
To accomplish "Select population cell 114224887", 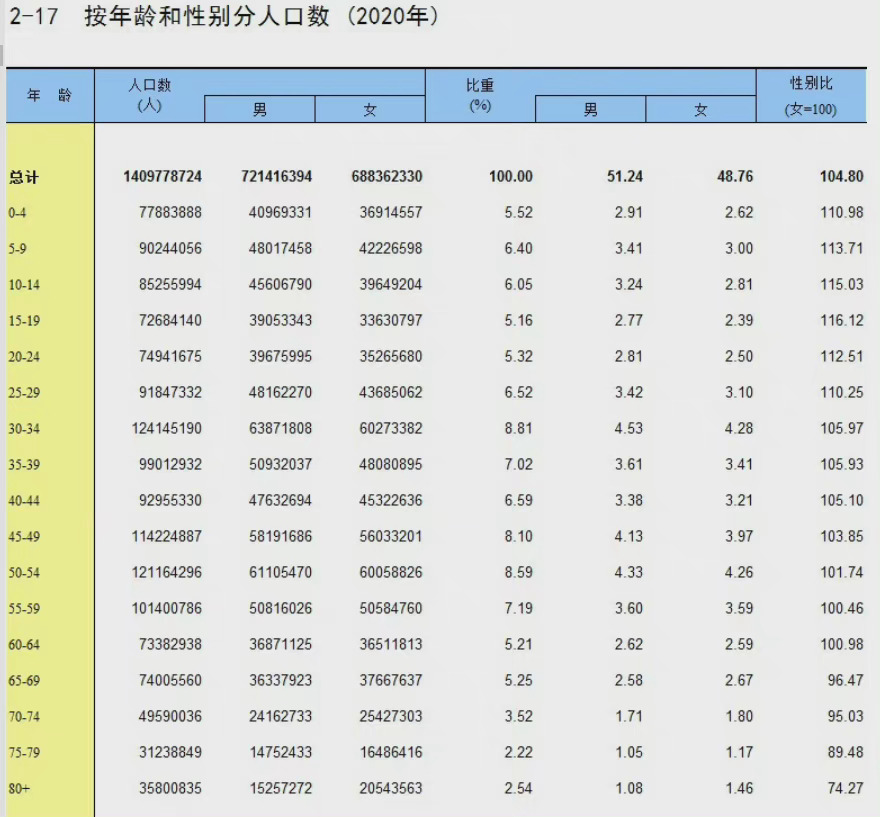I will (x=166, y=536).
